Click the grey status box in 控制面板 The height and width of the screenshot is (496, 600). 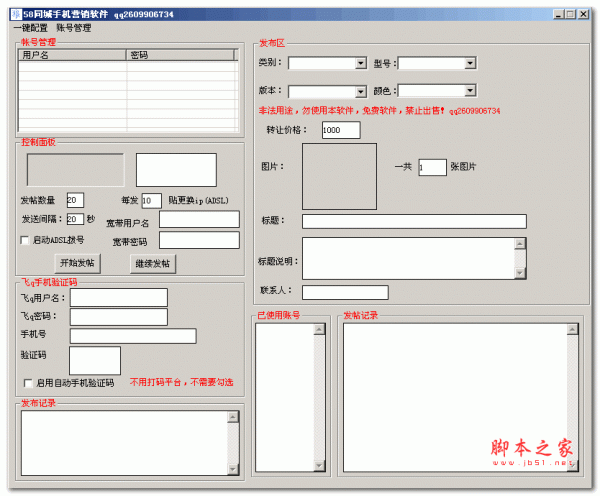pyautogui.click(x=75, y=170)
